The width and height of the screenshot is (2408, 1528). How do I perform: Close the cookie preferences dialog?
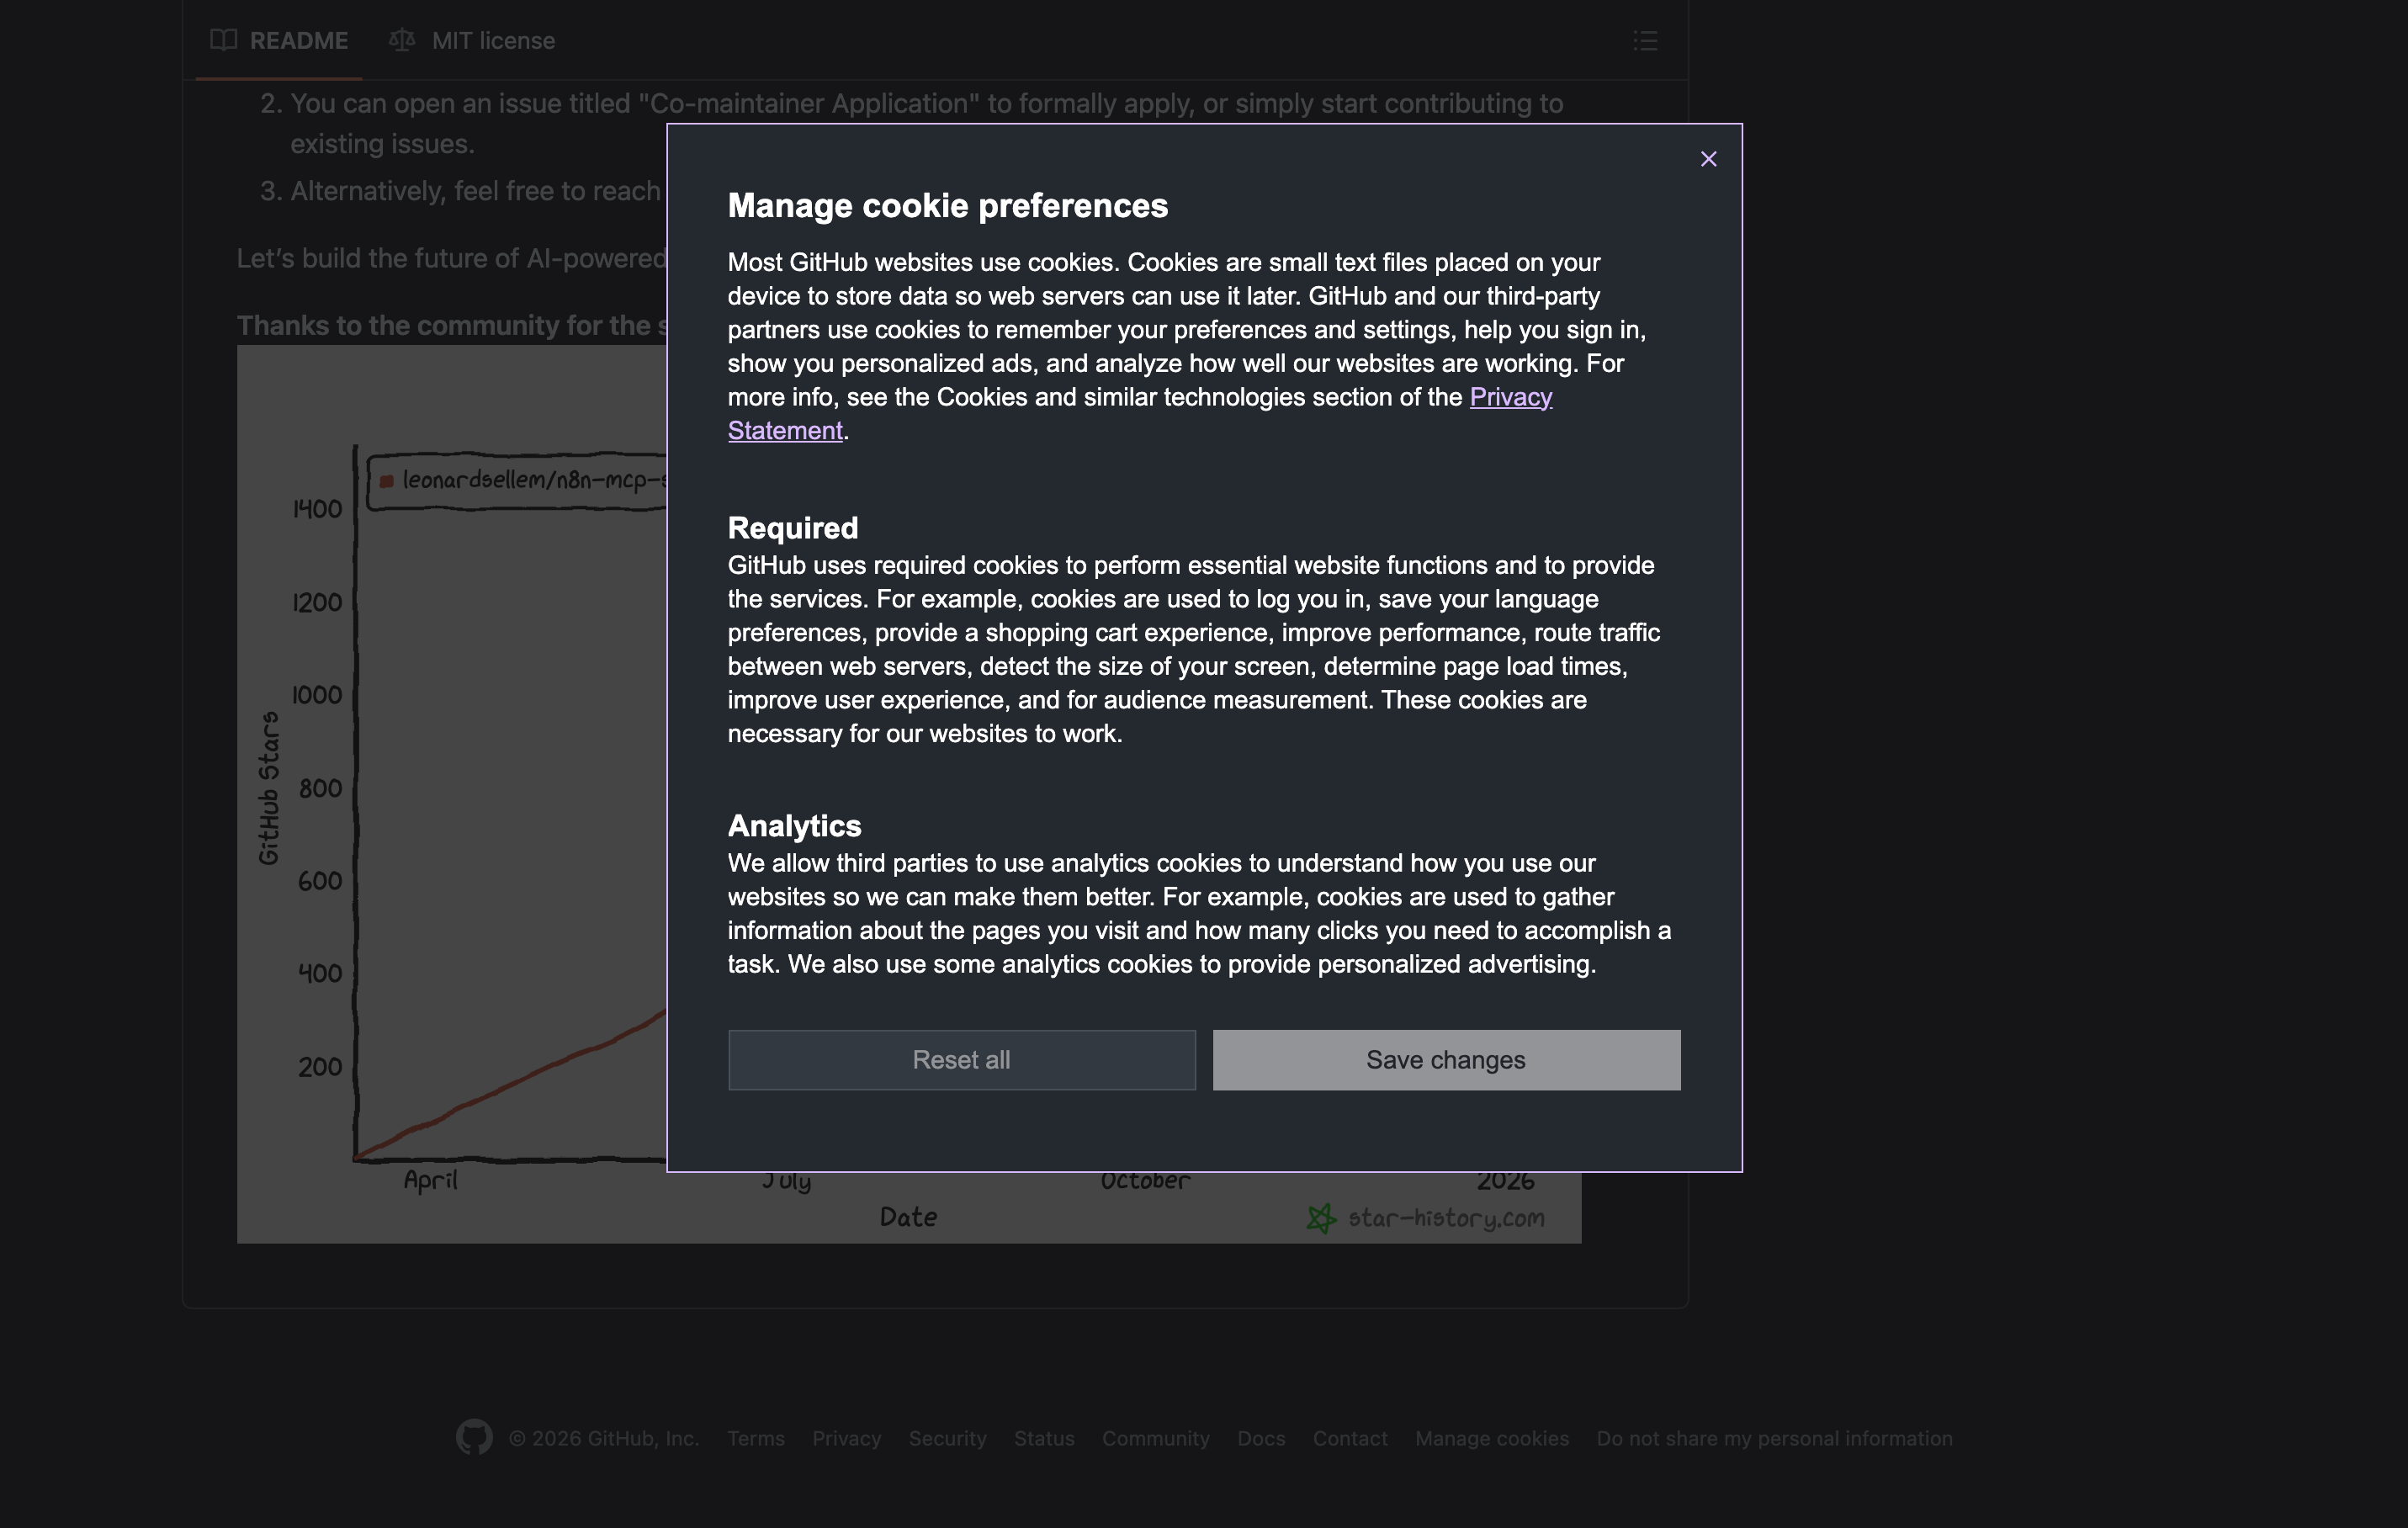1708,159
